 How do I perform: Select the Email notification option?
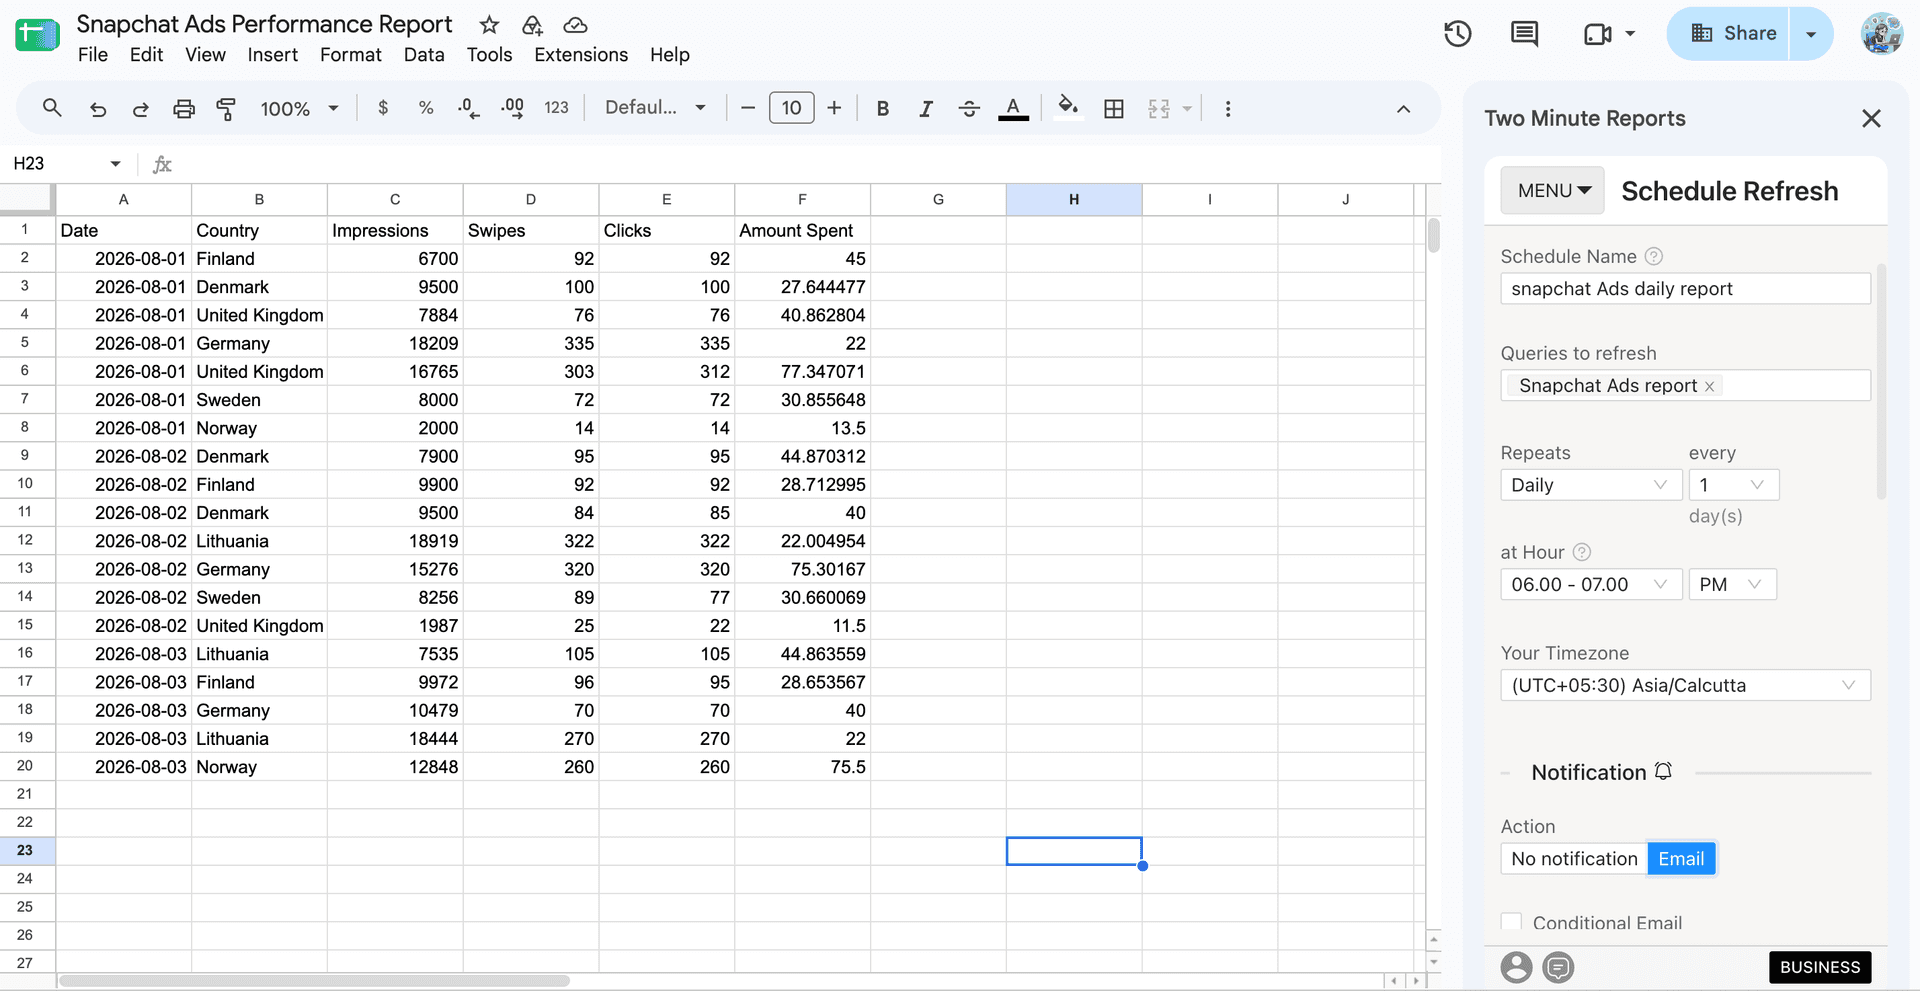[1681, 859]
